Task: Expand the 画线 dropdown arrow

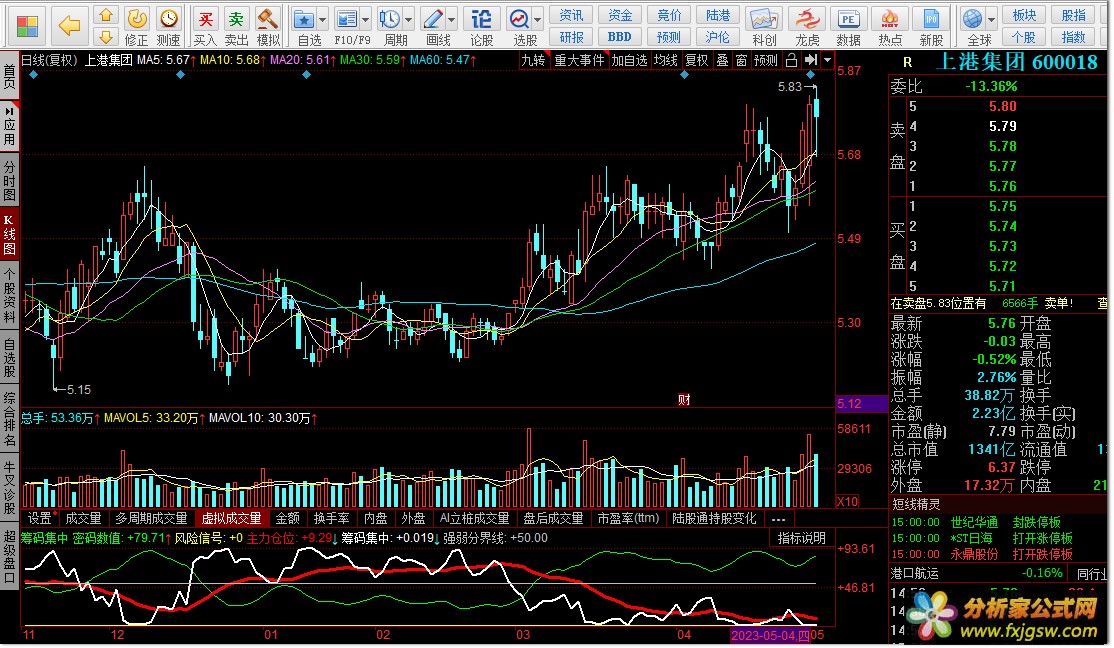Action: click(x=451, y=20)
